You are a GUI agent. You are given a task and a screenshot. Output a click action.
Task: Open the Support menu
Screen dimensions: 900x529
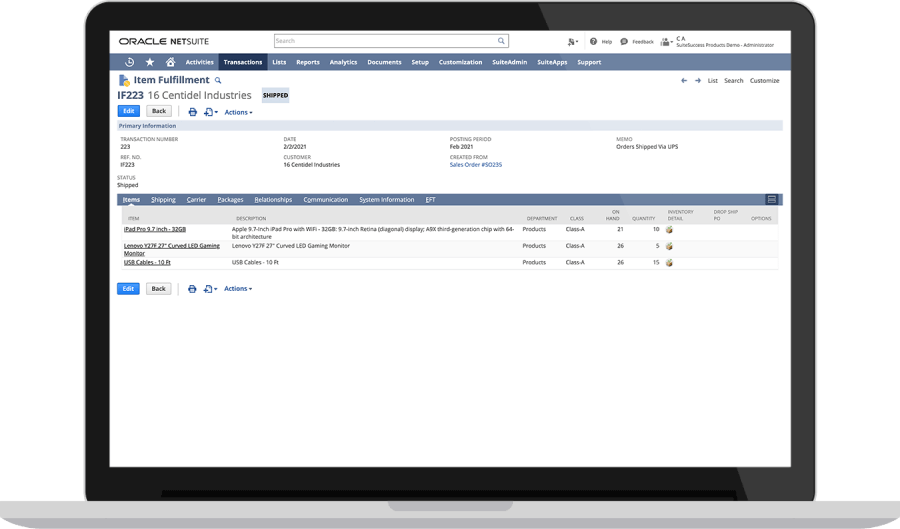pyautogui.click(x=589, y=62)
